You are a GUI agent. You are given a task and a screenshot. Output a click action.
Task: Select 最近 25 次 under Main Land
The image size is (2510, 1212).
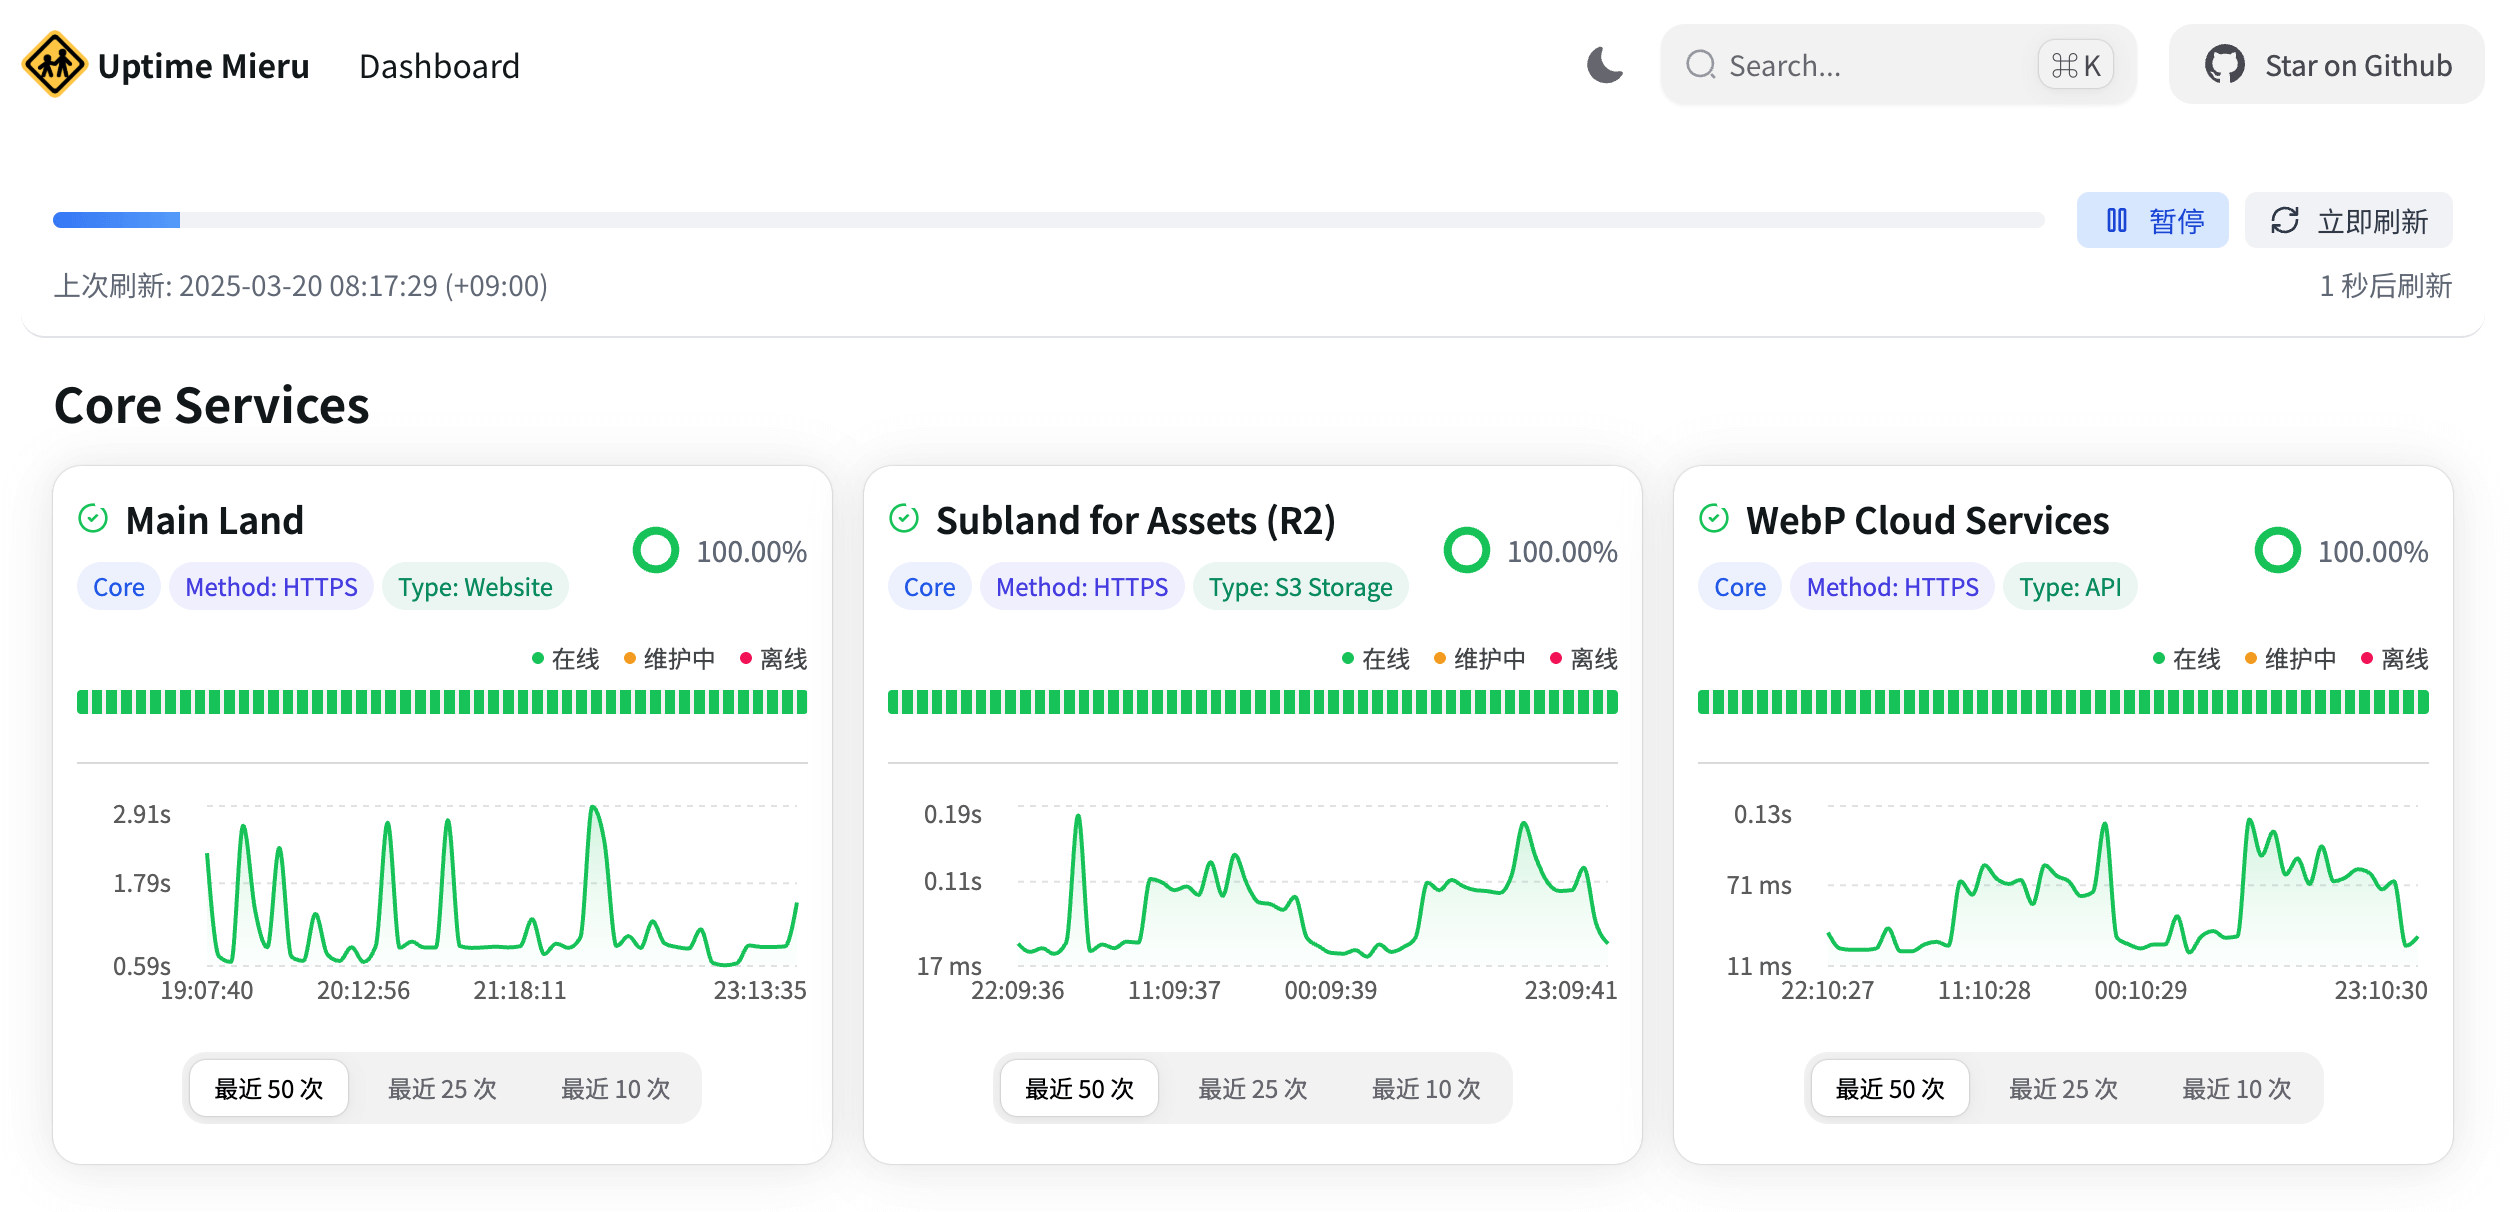click(442, 1088)
